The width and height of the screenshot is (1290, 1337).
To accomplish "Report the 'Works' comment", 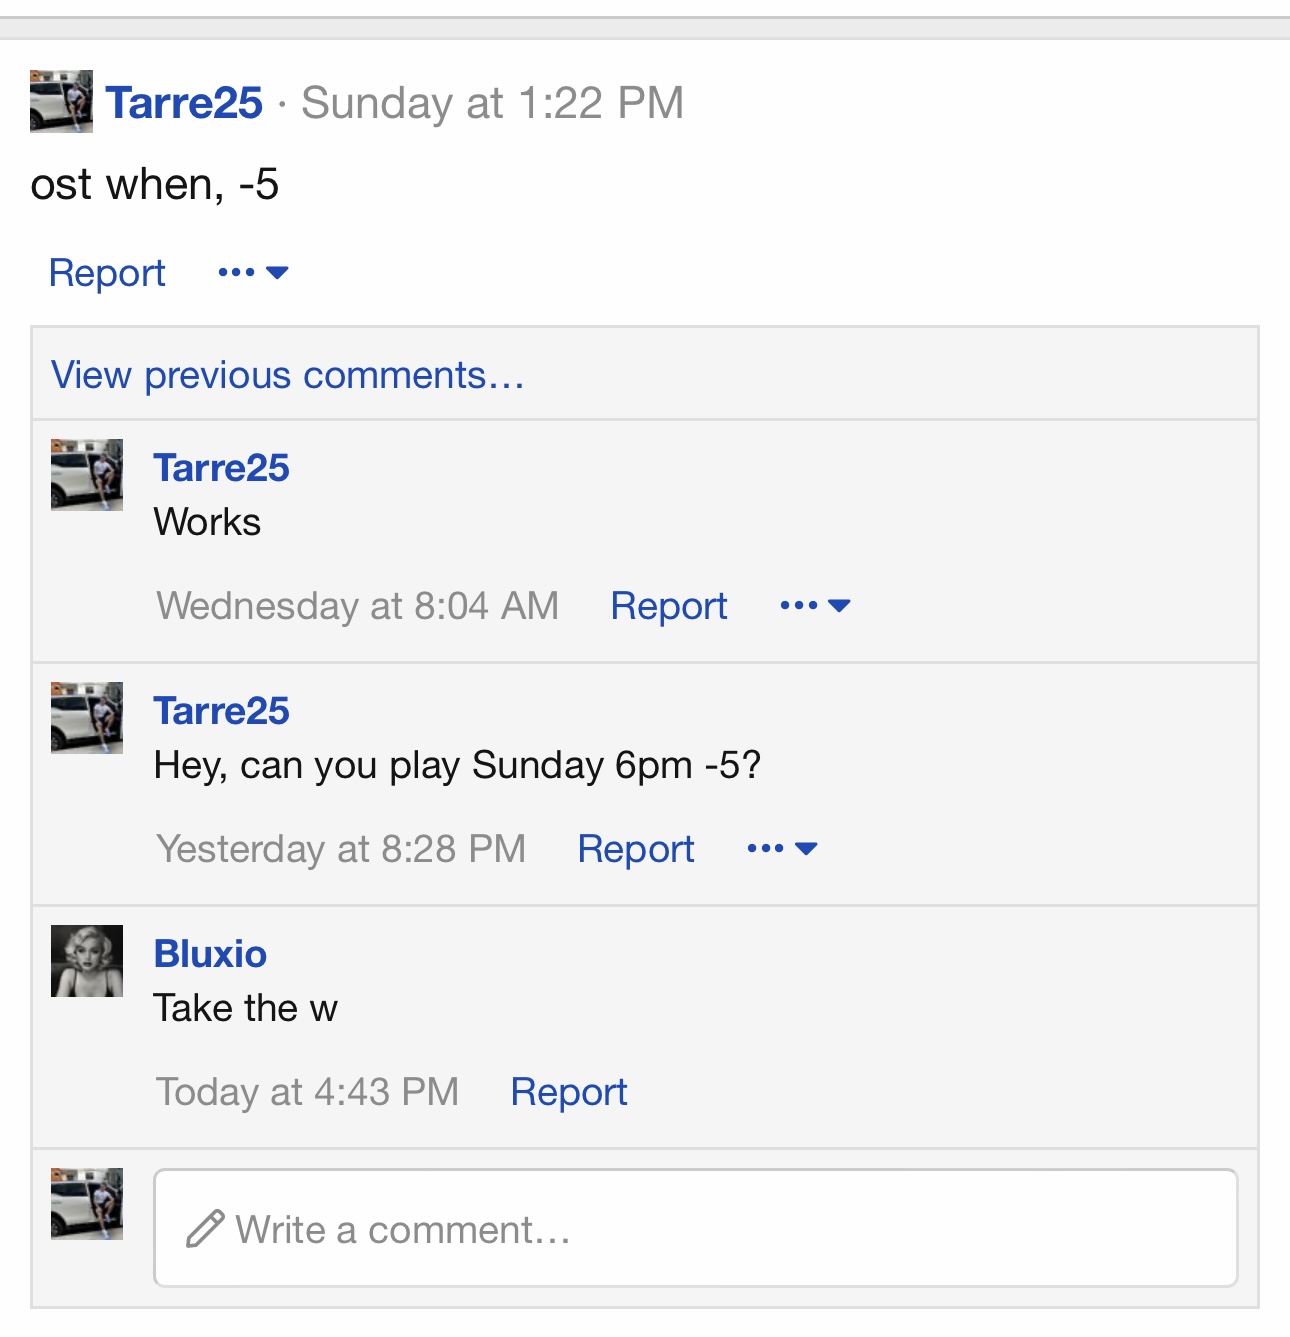I will point(668,606).
